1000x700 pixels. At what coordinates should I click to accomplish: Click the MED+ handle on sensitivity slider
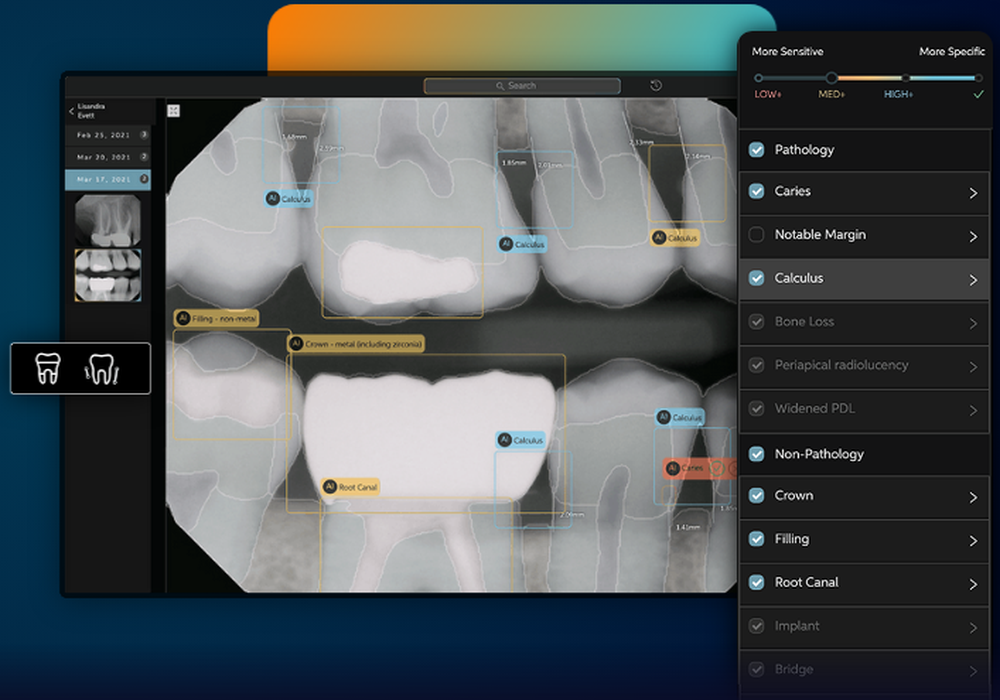831,78
